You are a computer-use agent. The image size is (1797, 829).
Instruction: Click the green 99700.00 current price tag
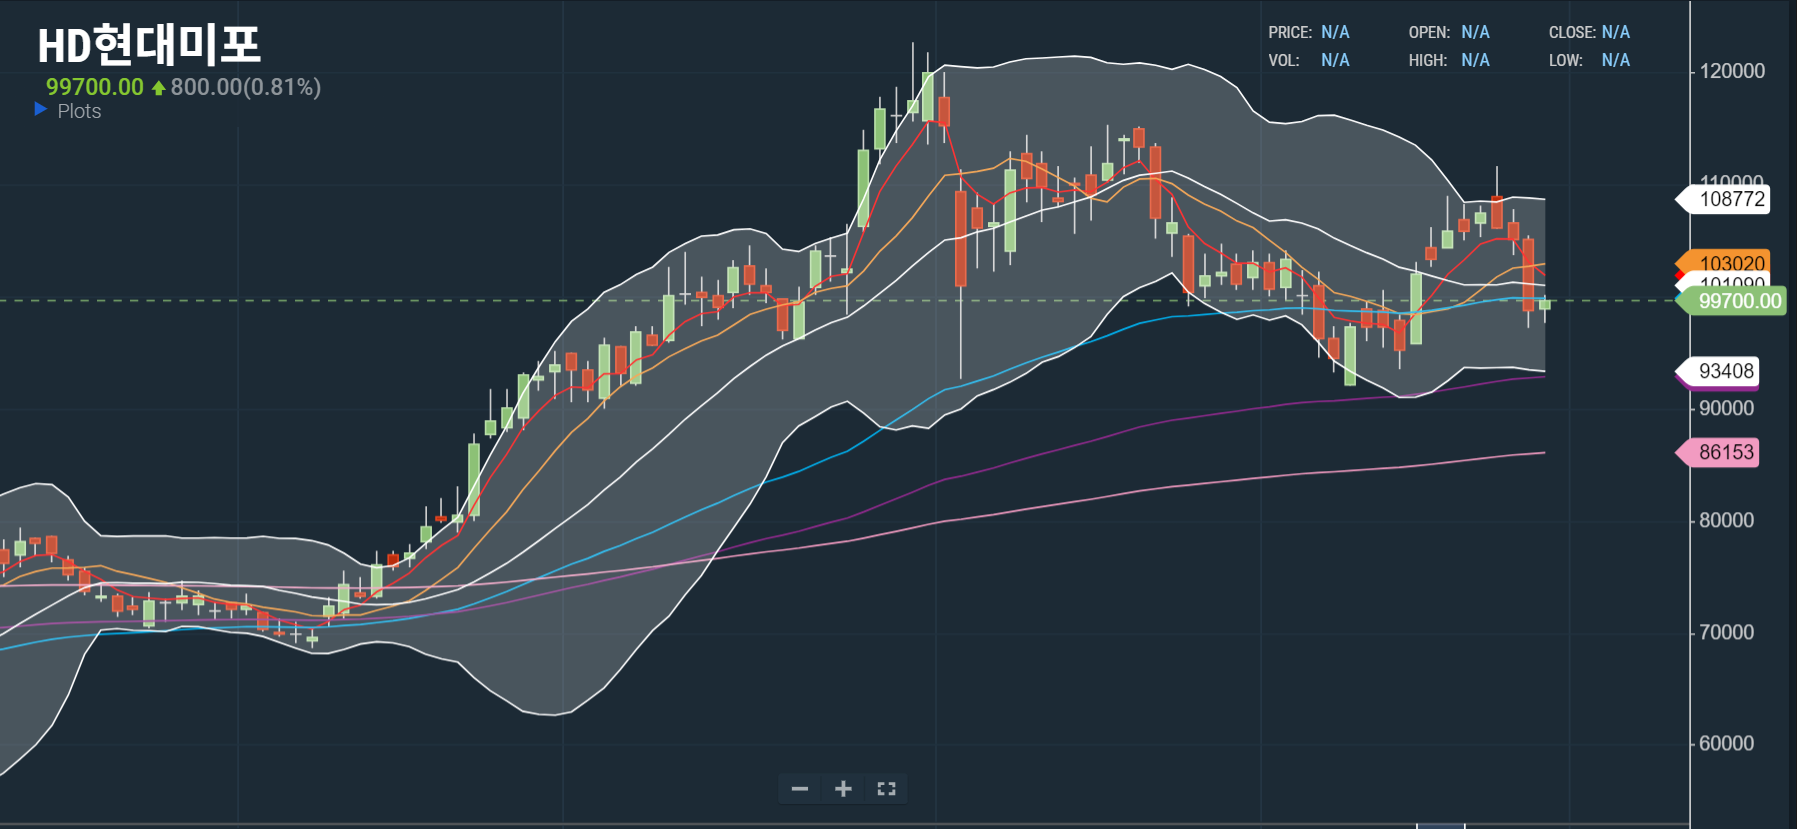pyautogui.click(x=1738, y=301)
